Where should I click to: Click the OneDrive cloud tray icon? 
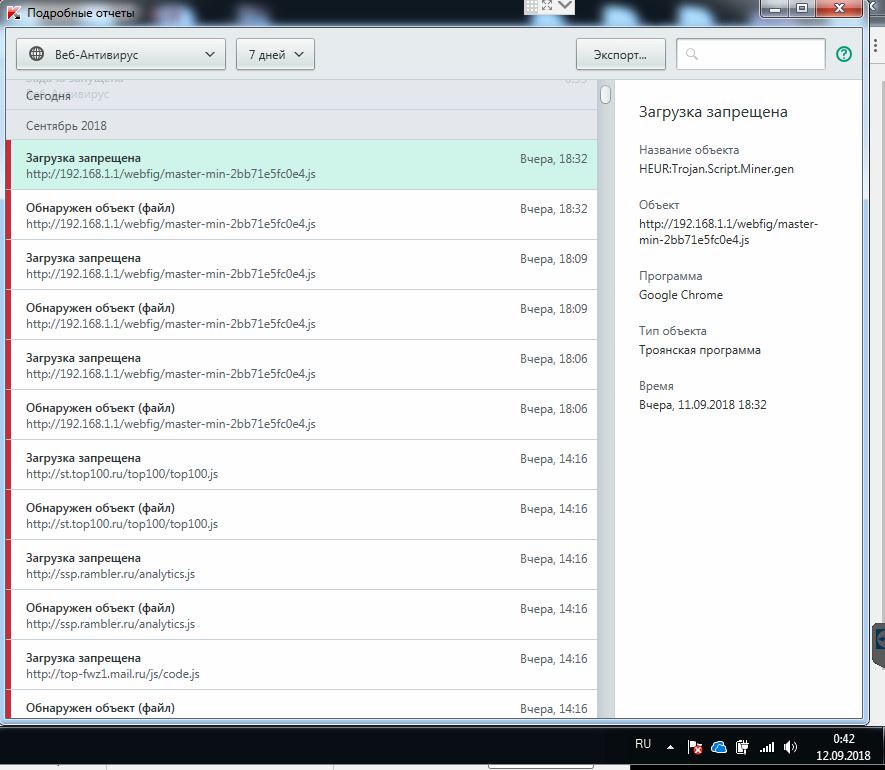click(x=718, y=747)
